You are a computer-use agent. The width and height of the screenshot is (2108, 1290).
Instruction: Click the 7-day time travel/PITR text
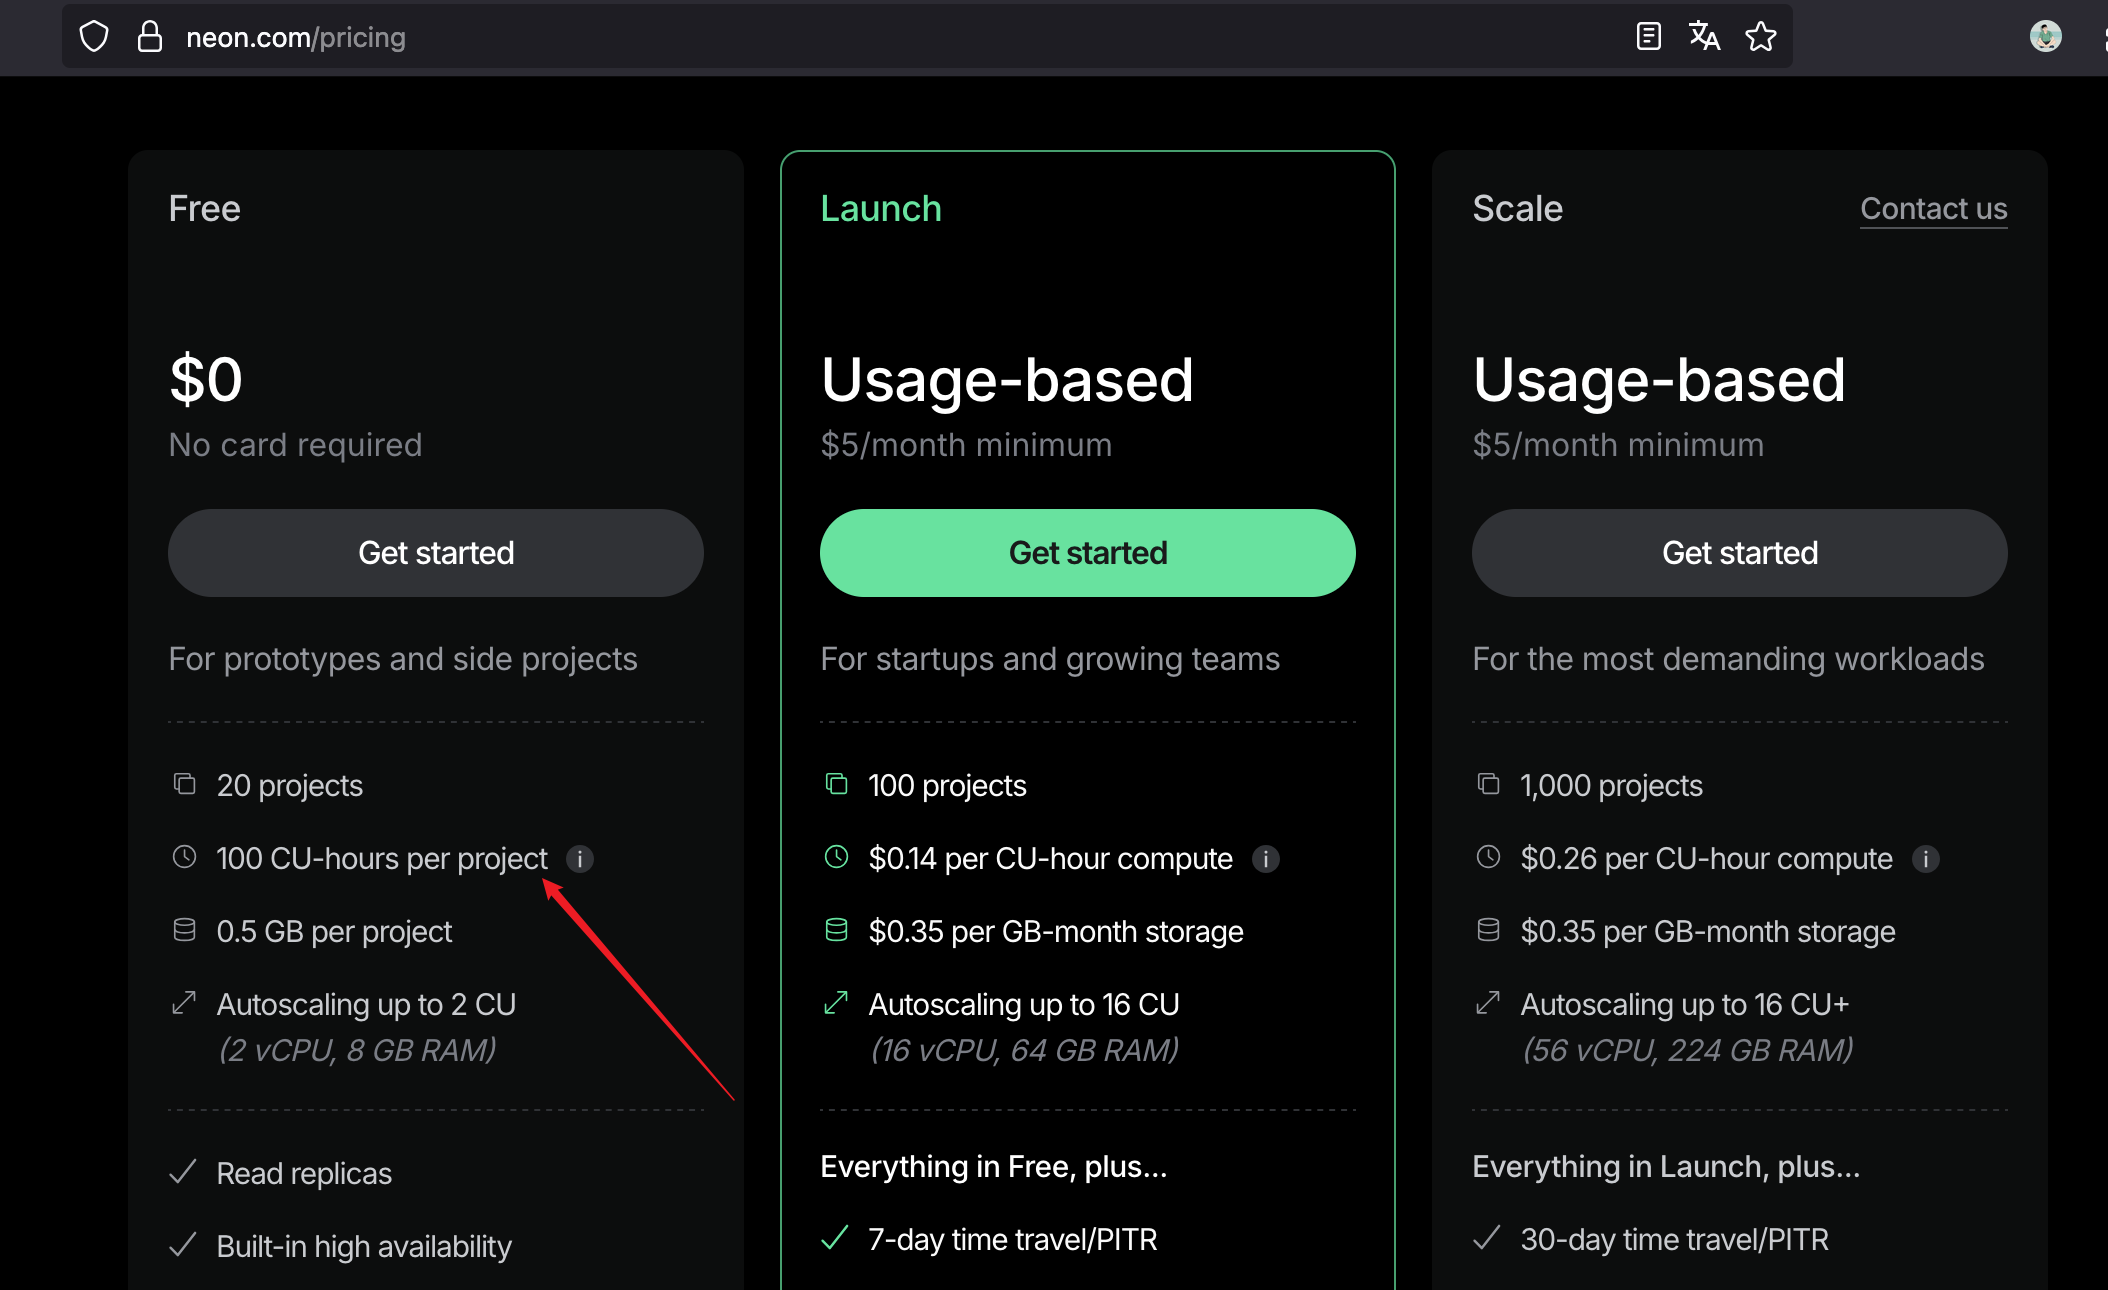point(1013,1240)
